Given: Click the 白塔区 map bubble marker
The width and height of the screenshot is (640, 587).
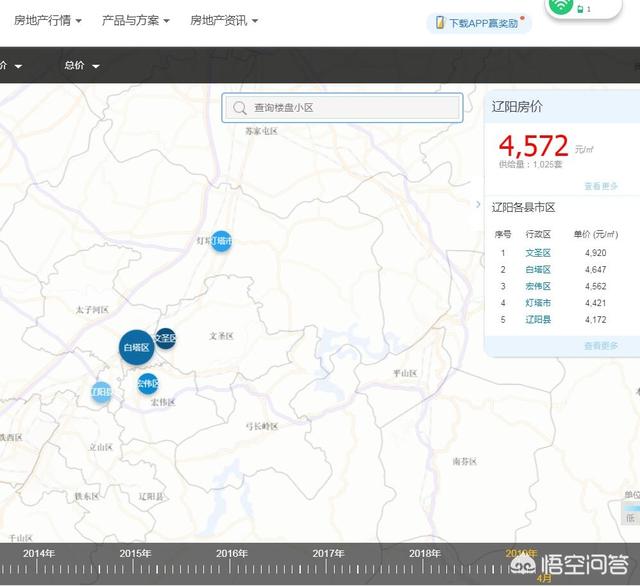Looking at the screenshot, I should [136, 347].
